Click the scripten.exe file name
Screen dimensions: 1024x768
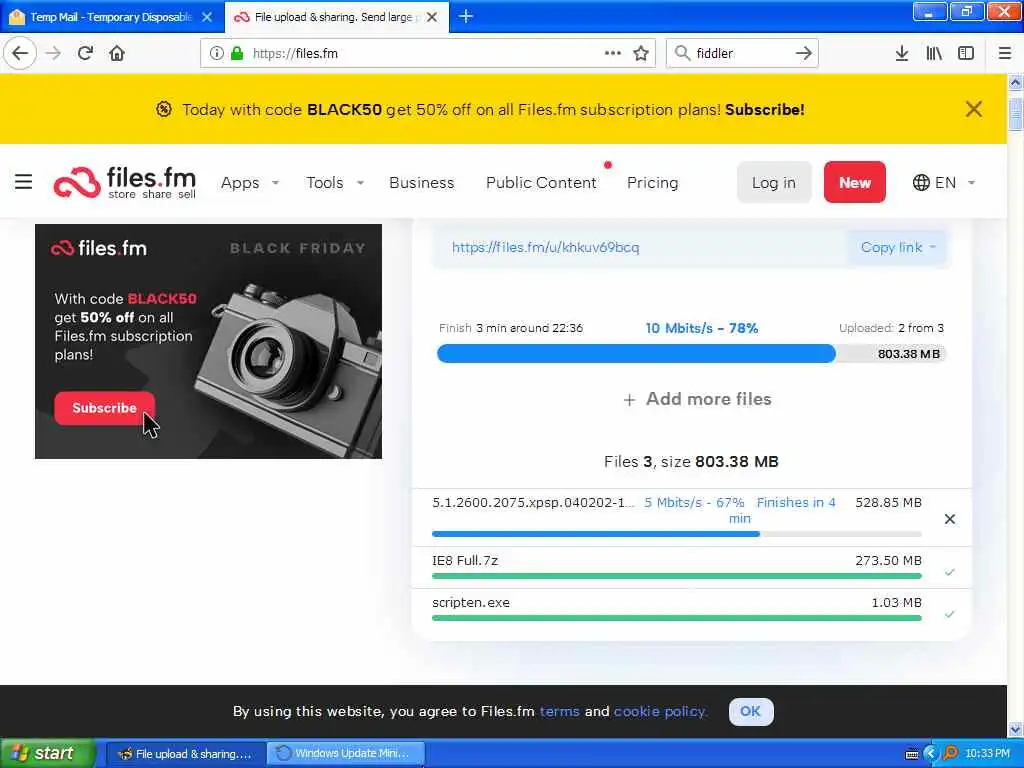click(x=471, y=603)
